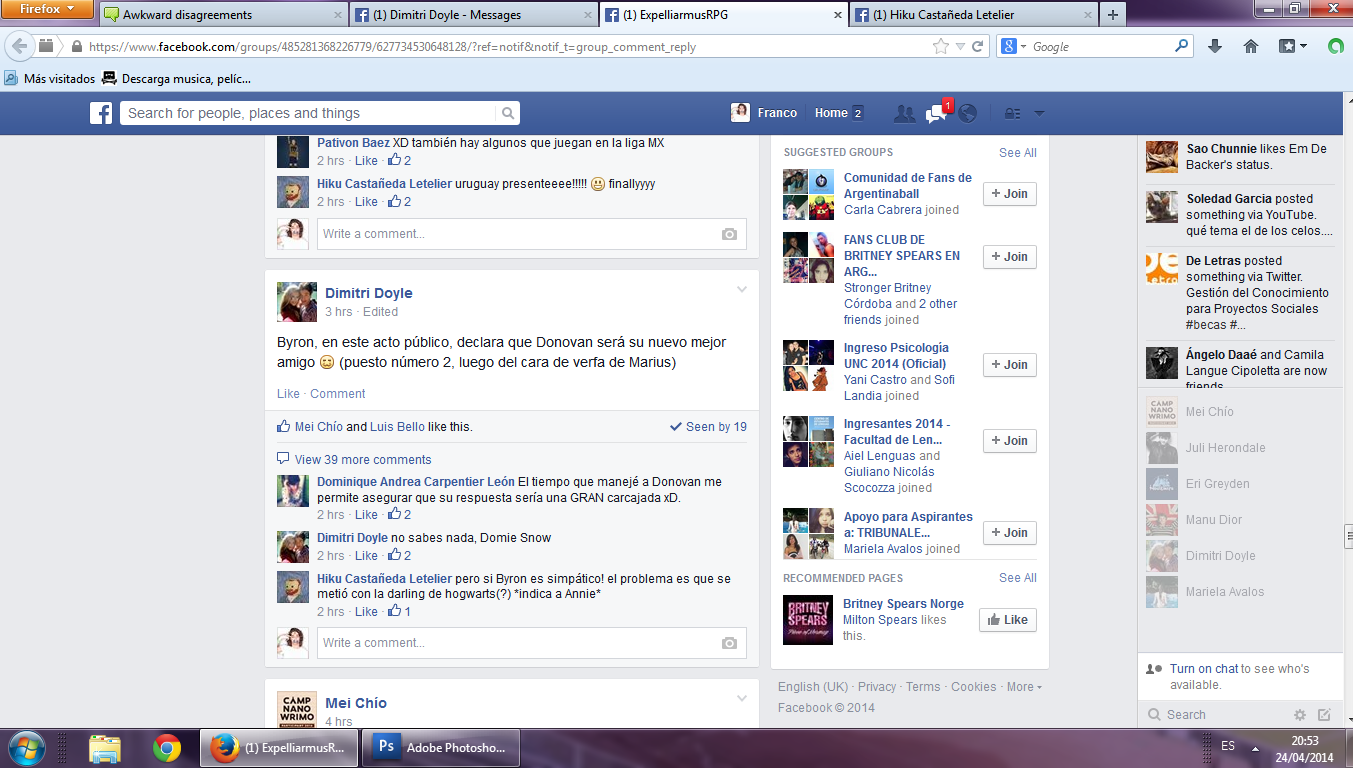Switch to Awkward disagreements tab
Image resolution: width=1353 pixels, height=768 pixels.
click(224, 15)
